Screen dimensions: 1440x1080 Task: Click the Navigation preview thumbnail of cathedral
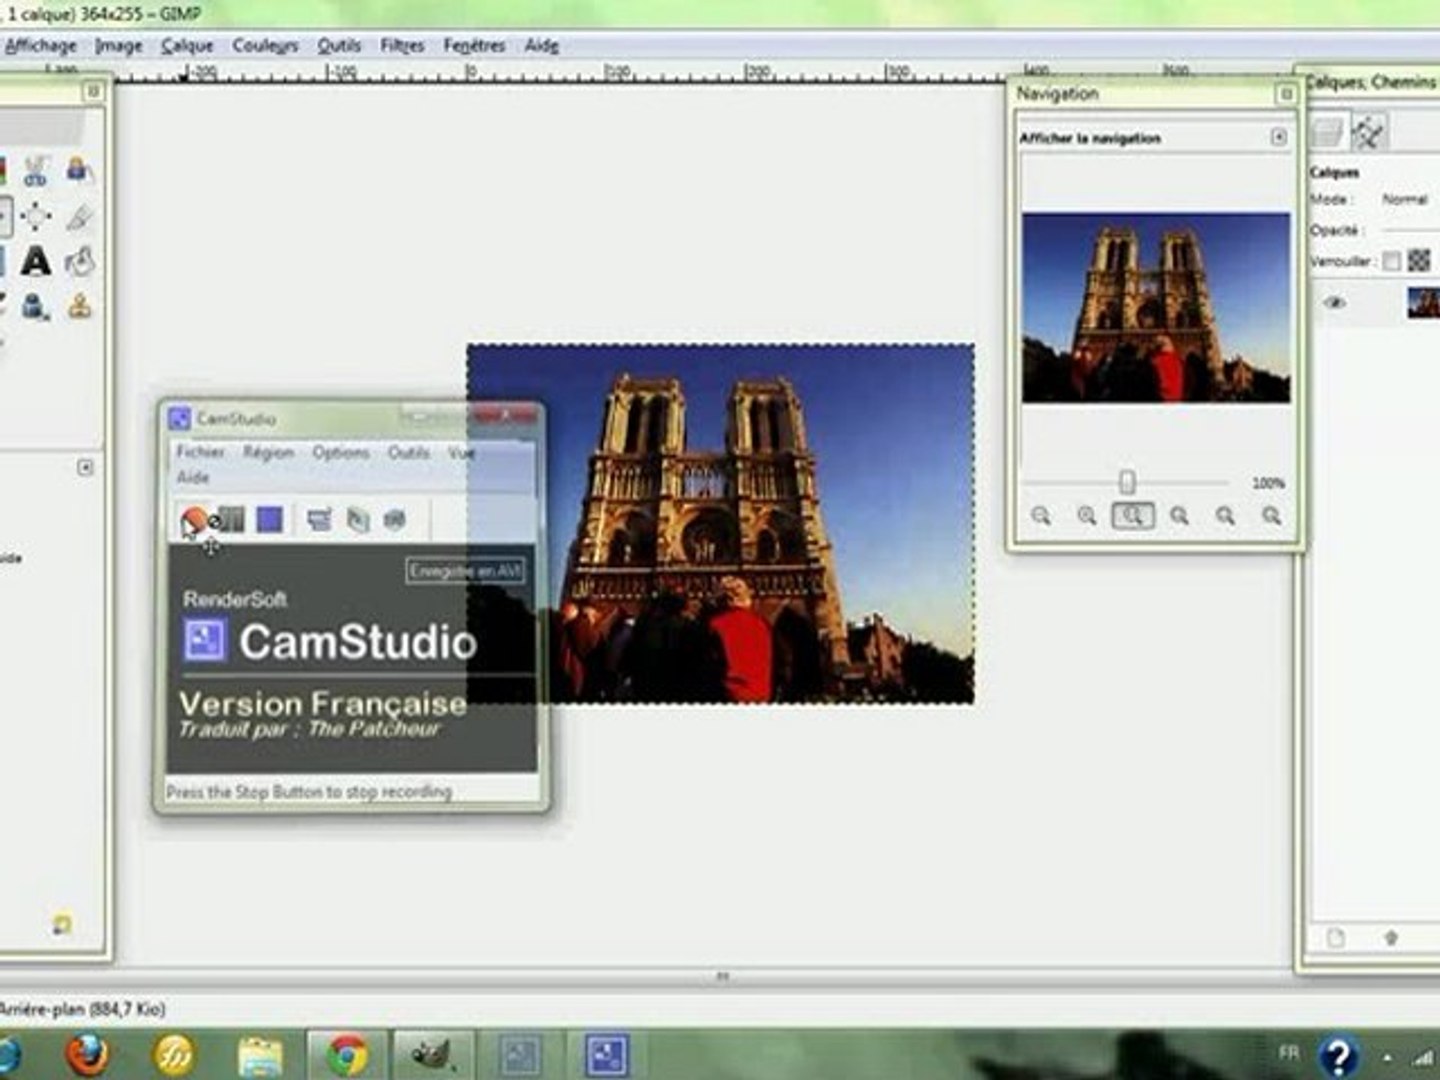pos(1156,307)
